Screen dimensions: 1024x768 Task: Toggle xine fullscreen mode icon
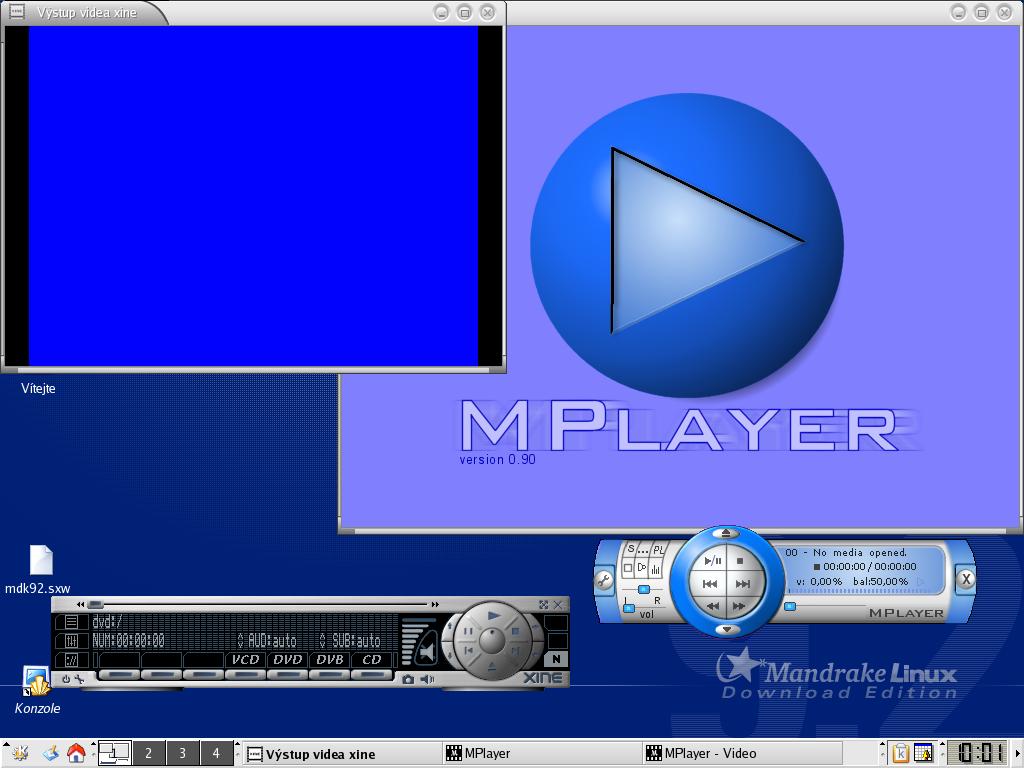pos(544,604)
